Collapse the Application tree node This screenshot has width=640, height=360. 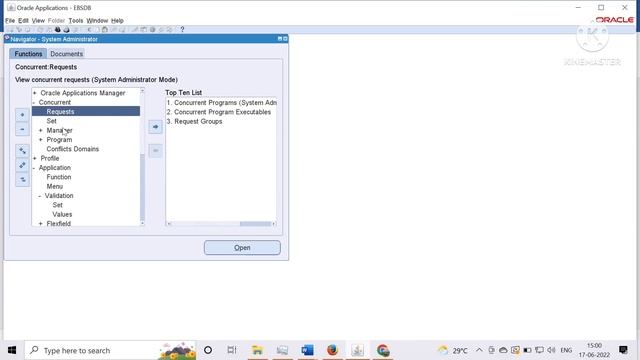(34, 168)
